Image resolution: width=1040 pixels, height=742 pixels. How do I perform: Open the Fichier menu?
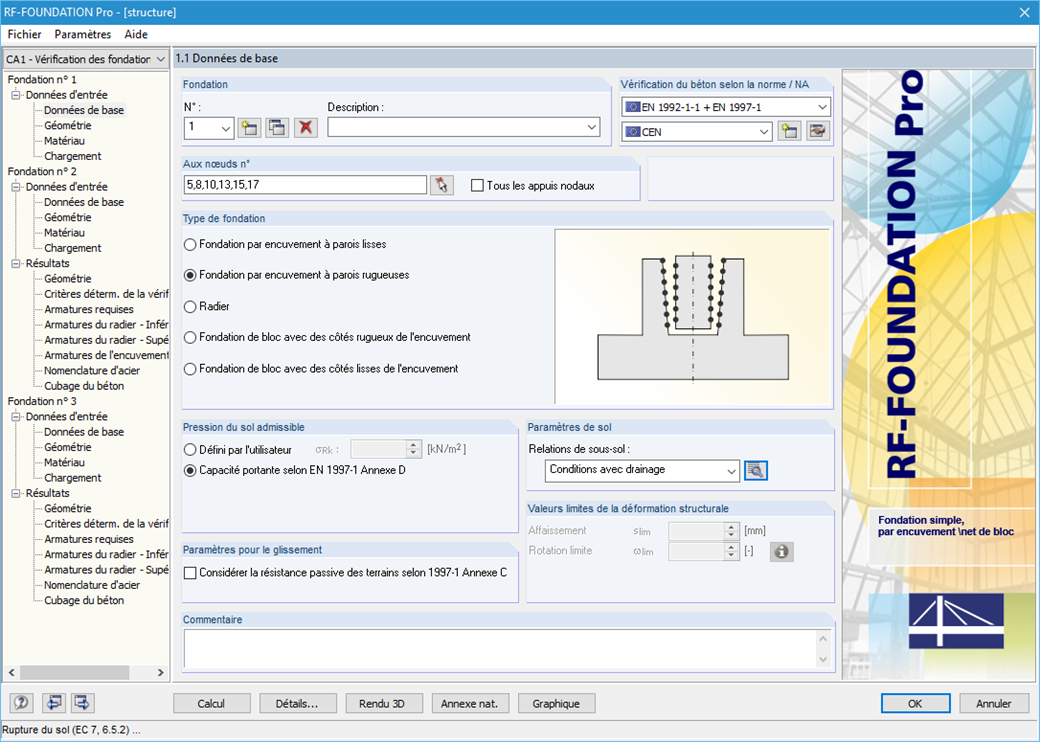click(25, 34)
